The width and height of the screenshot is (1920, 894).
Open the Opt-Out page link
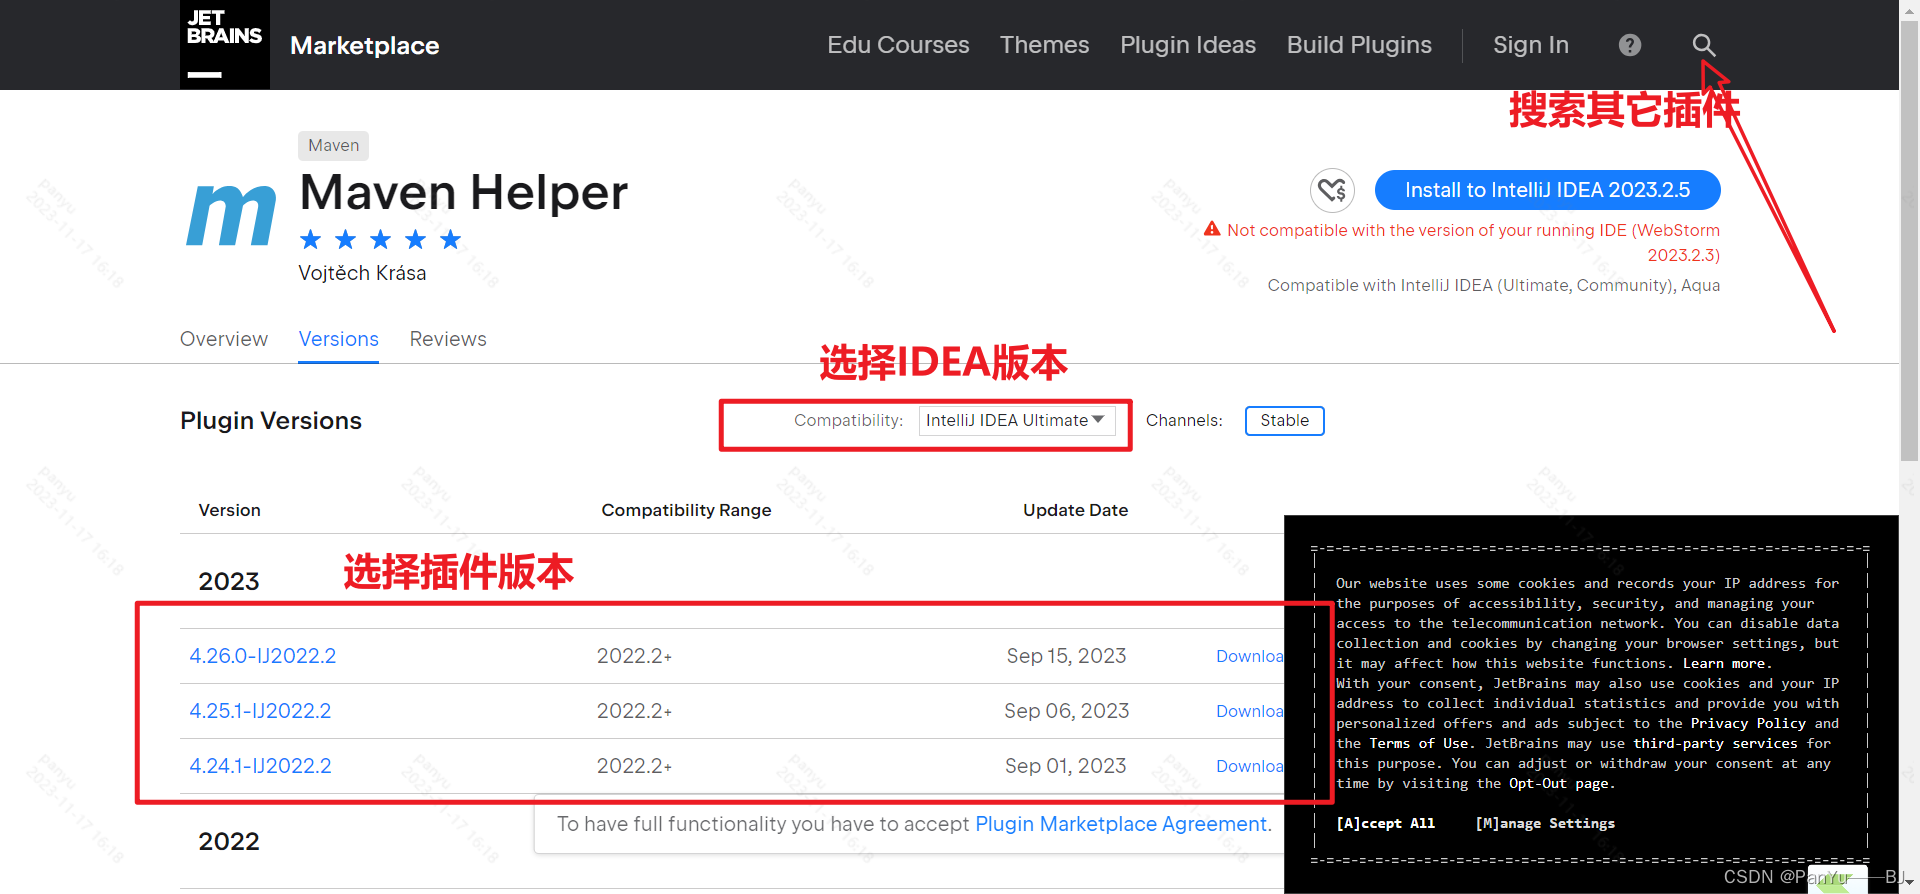pos(1560,783)
